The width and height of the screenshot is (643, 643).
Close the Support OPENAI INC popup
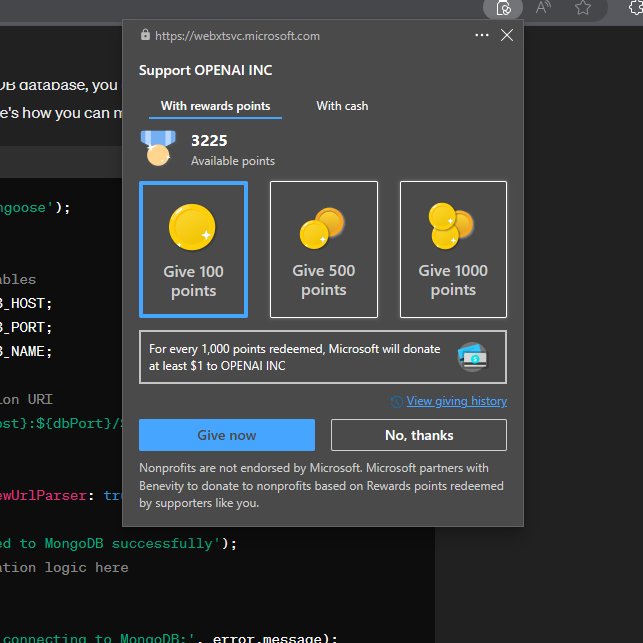click(507, 35)
